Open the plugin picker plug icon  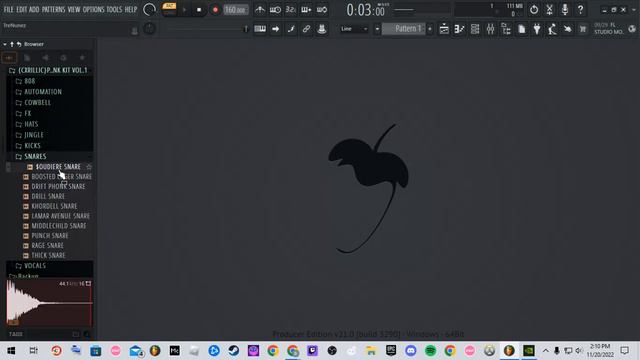tap(537, 29)
